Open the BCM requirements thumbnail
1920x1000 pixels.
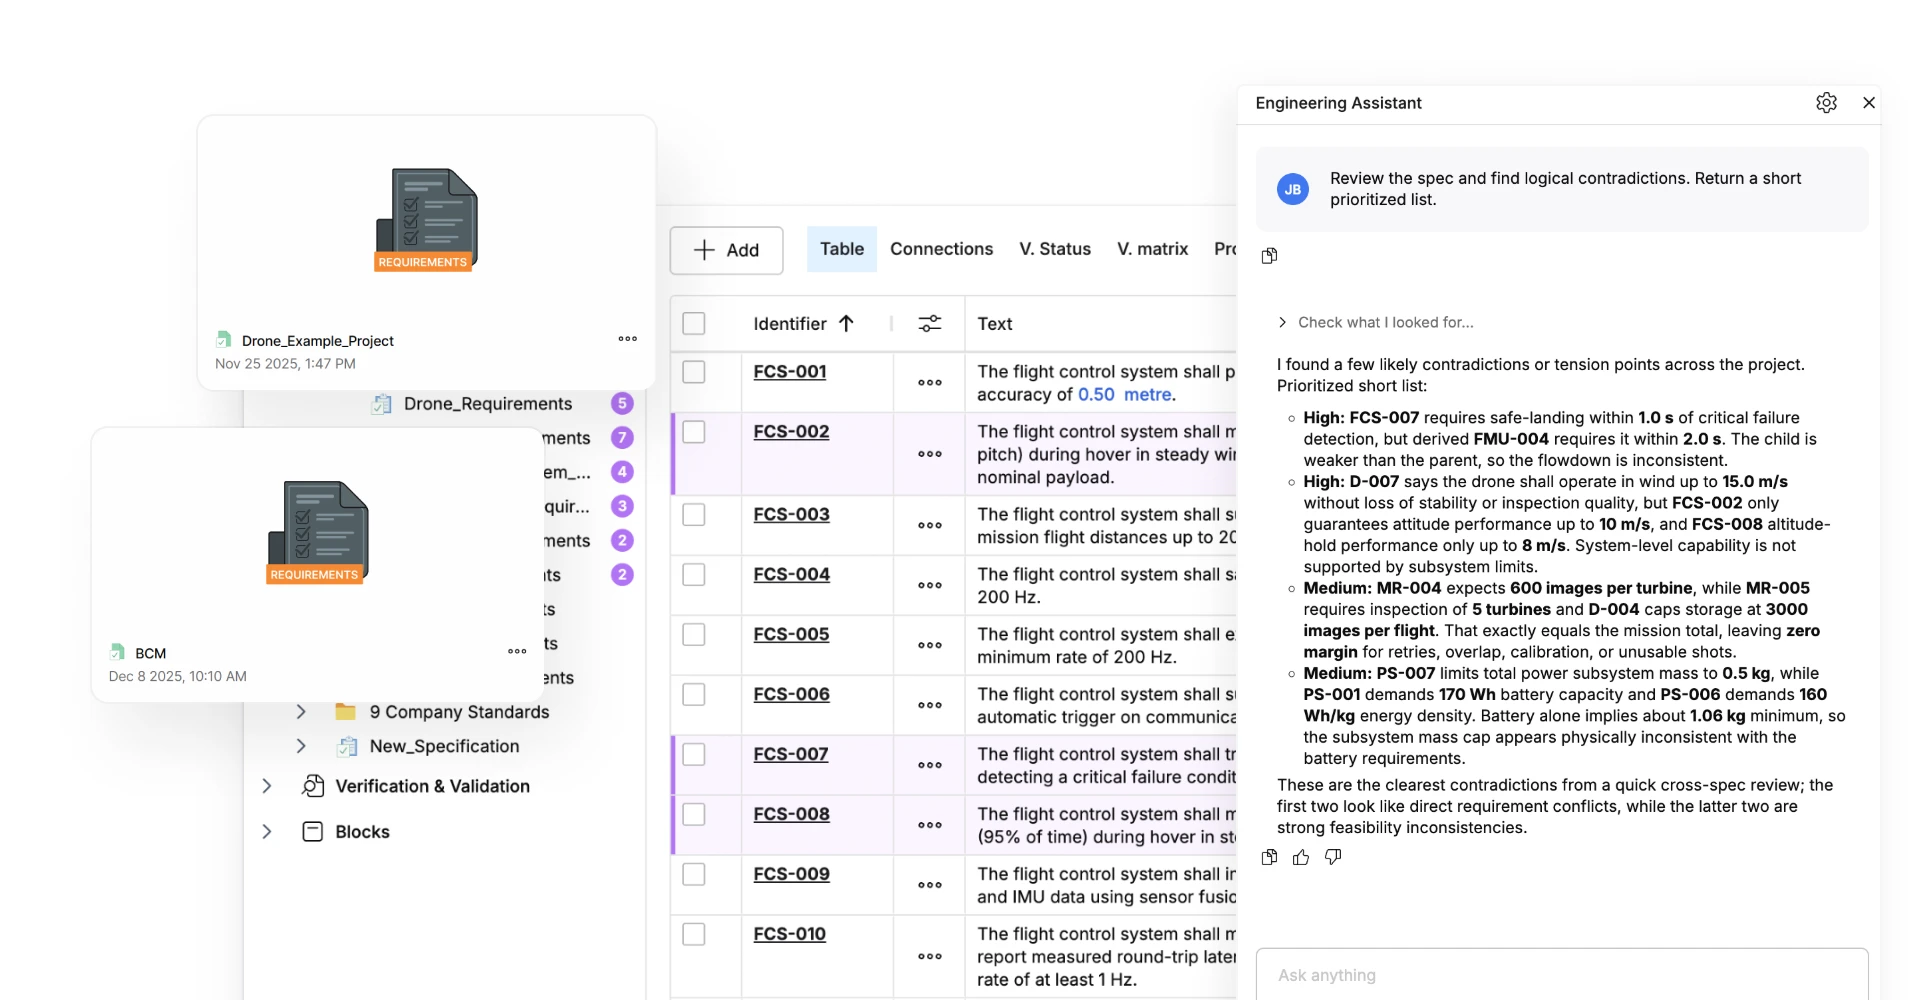point(318,533)
